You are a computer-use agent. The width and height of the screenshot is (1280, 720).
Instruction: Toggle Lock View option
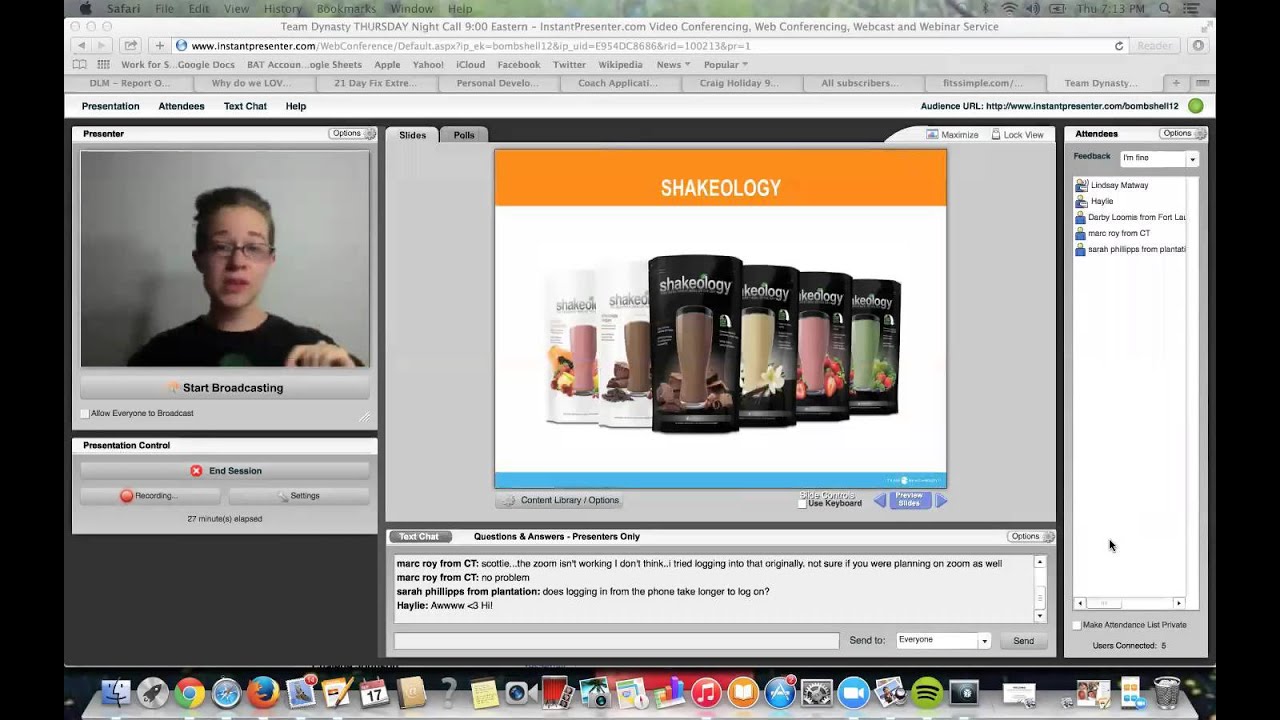[x=1017, y=134]
